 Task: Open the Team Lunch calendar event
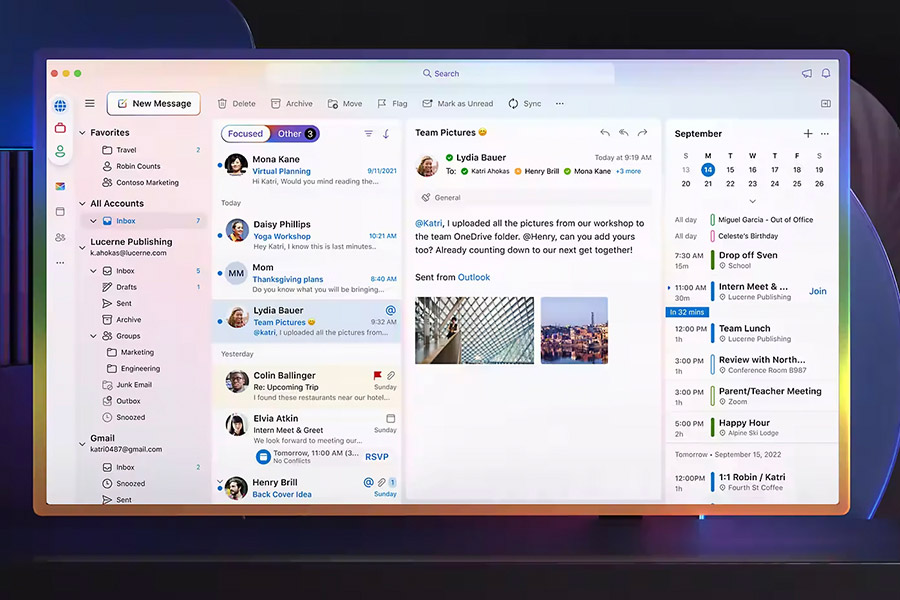coord(751,333)
